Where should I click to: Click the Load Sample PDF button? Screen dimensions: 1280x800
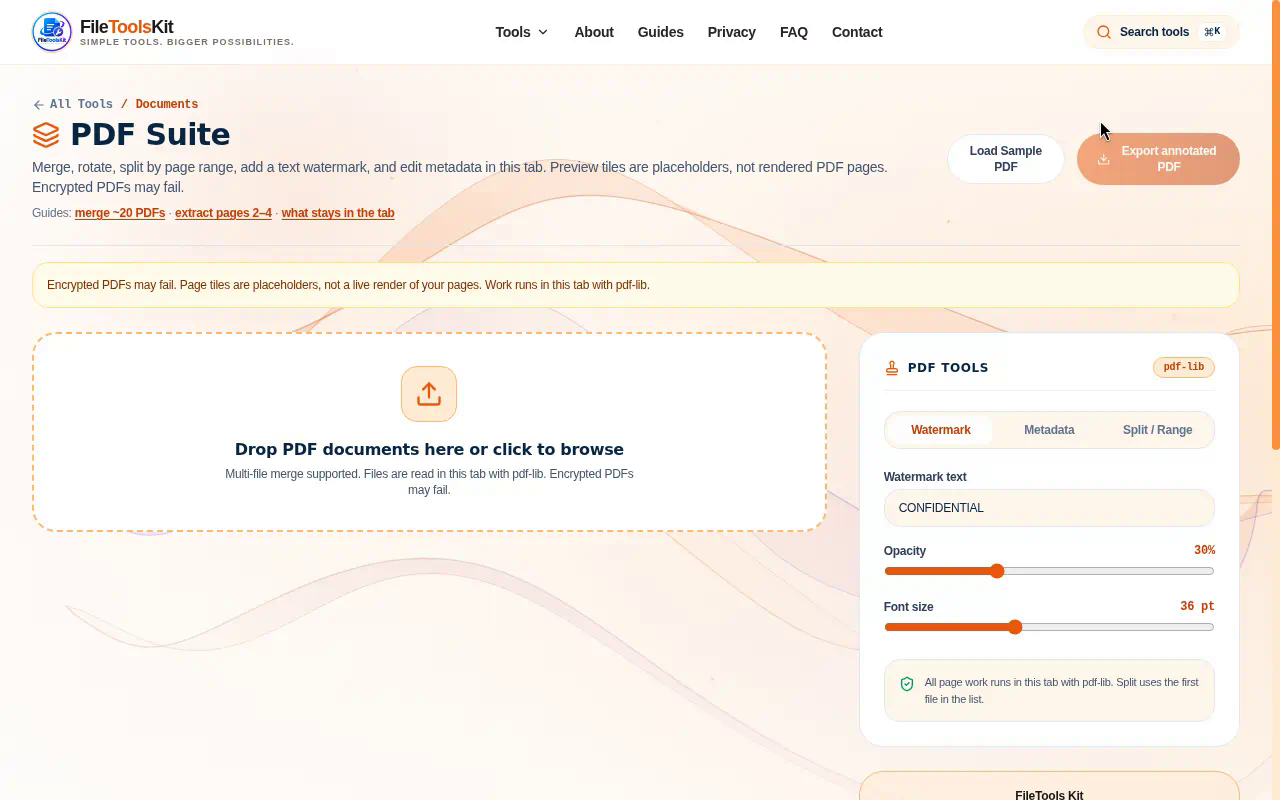[x=1006, y=159]
